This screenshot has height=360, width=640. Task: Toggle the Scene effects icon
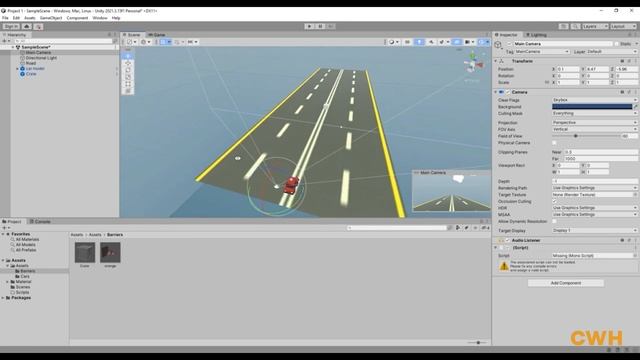click(x=442, y=42)
